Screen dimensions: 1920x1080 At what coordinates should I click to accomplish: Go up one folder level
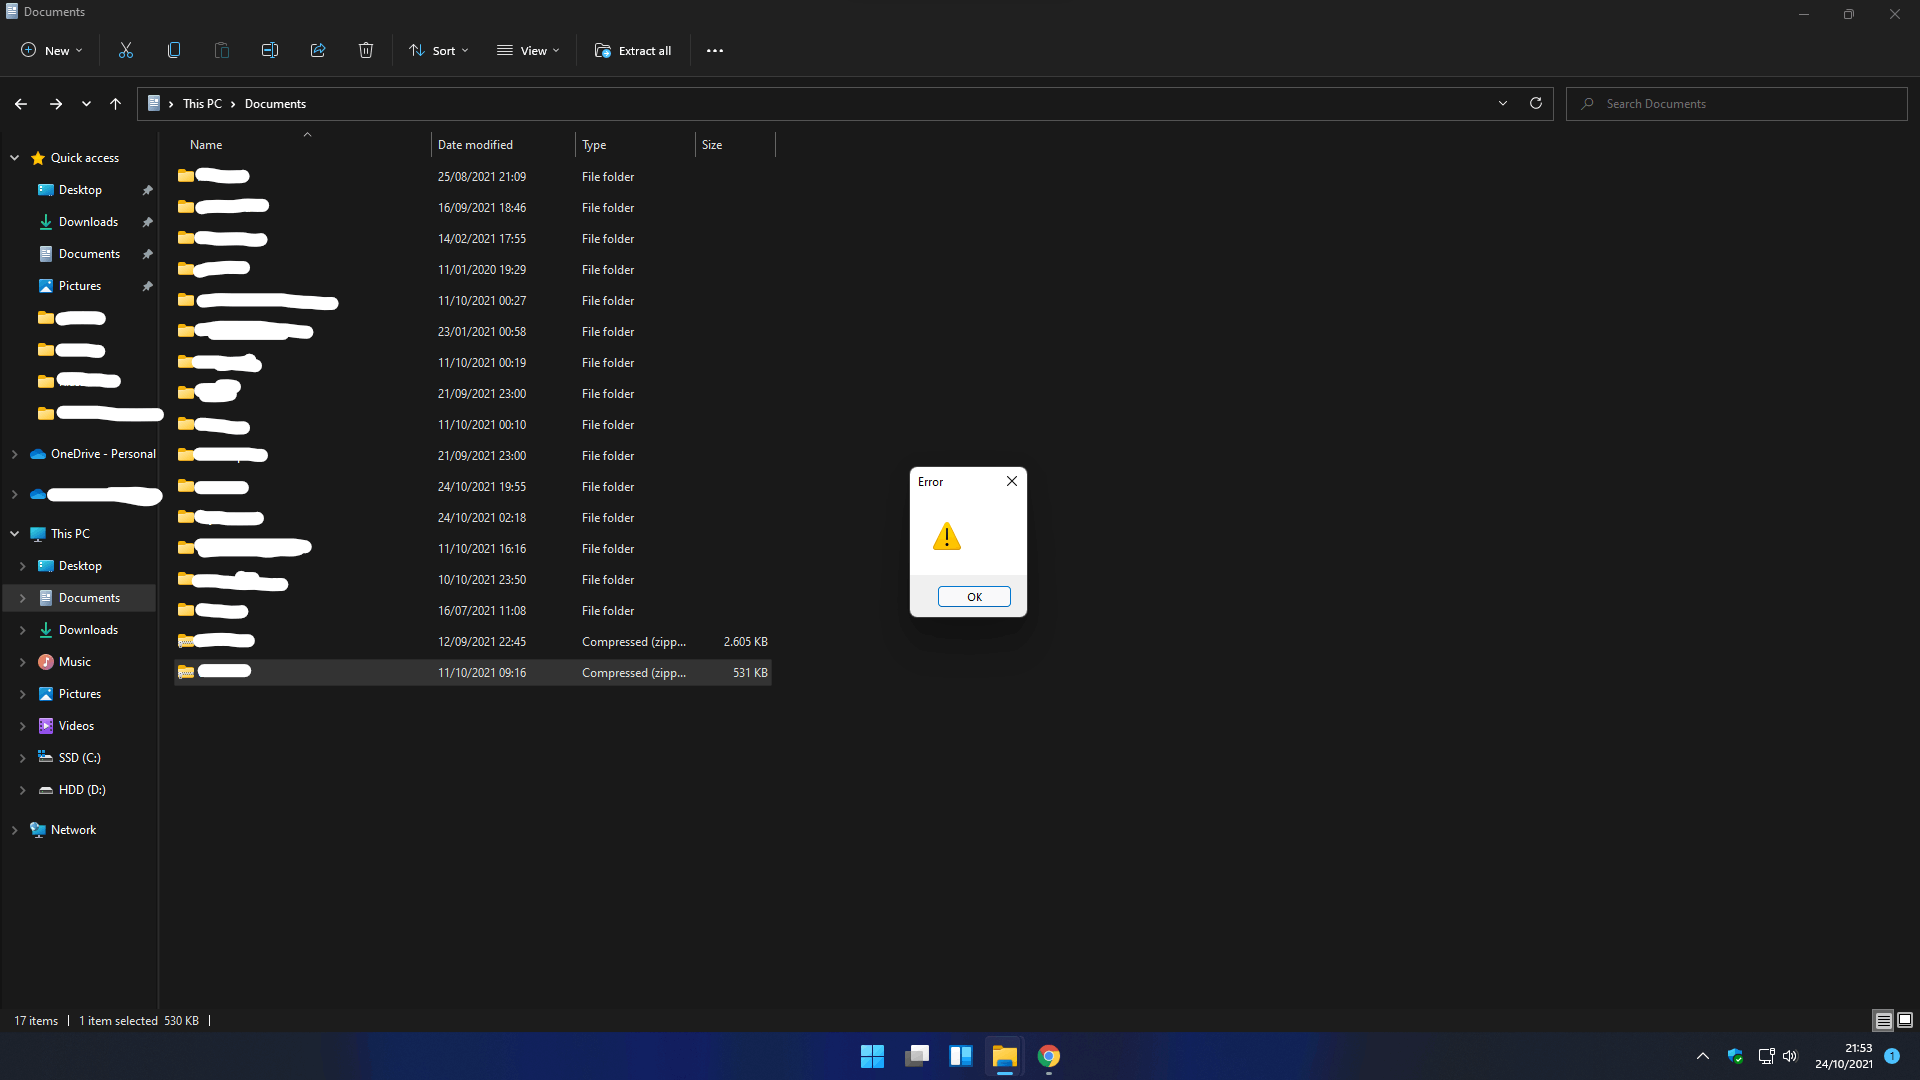[115, 104]
